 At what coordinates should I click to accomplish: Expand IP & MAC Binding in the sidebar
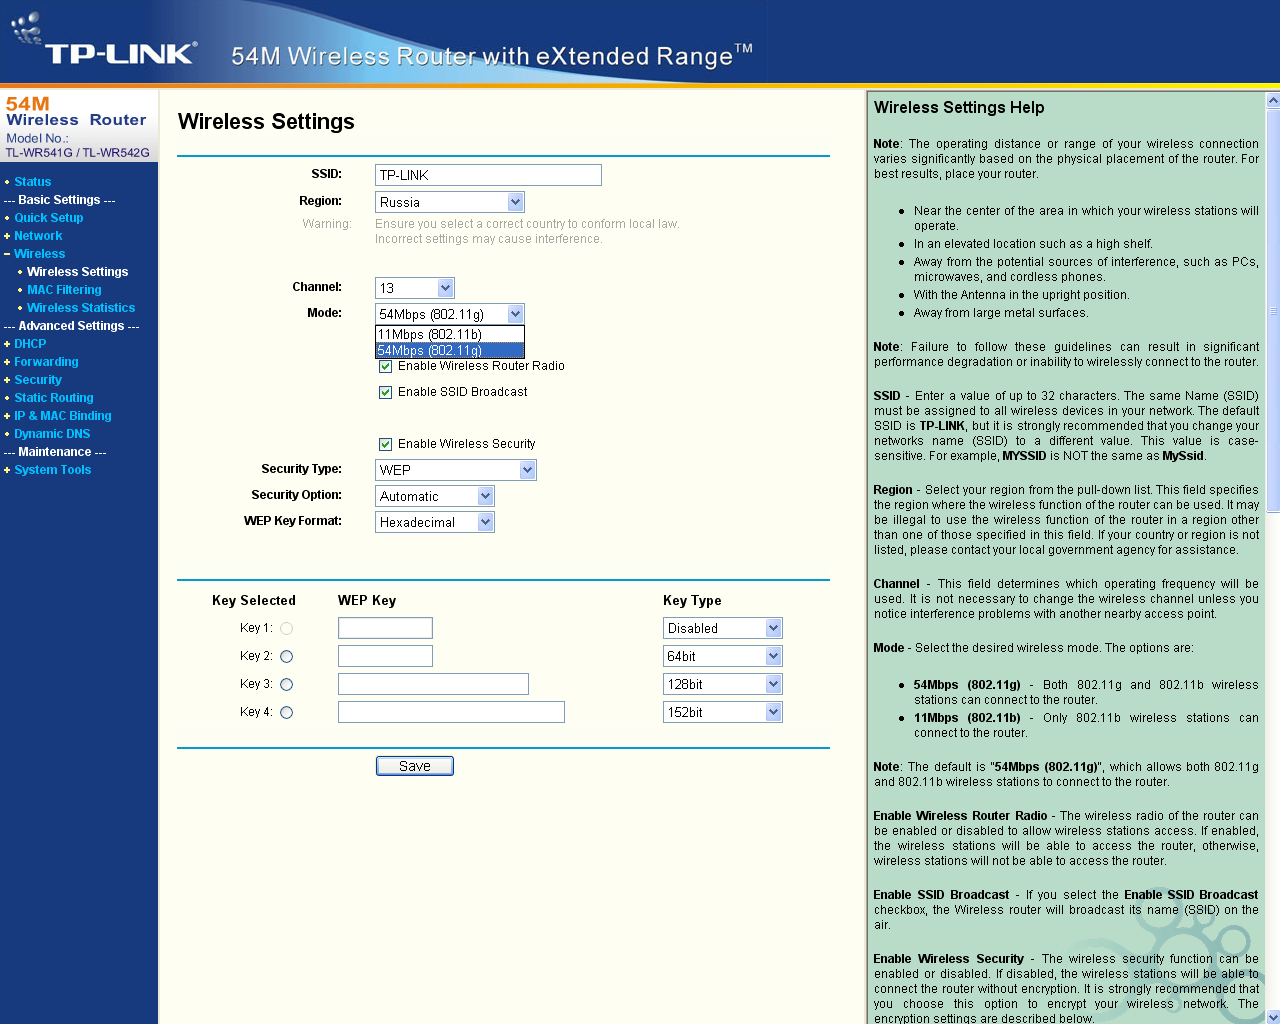click(63, 416)
